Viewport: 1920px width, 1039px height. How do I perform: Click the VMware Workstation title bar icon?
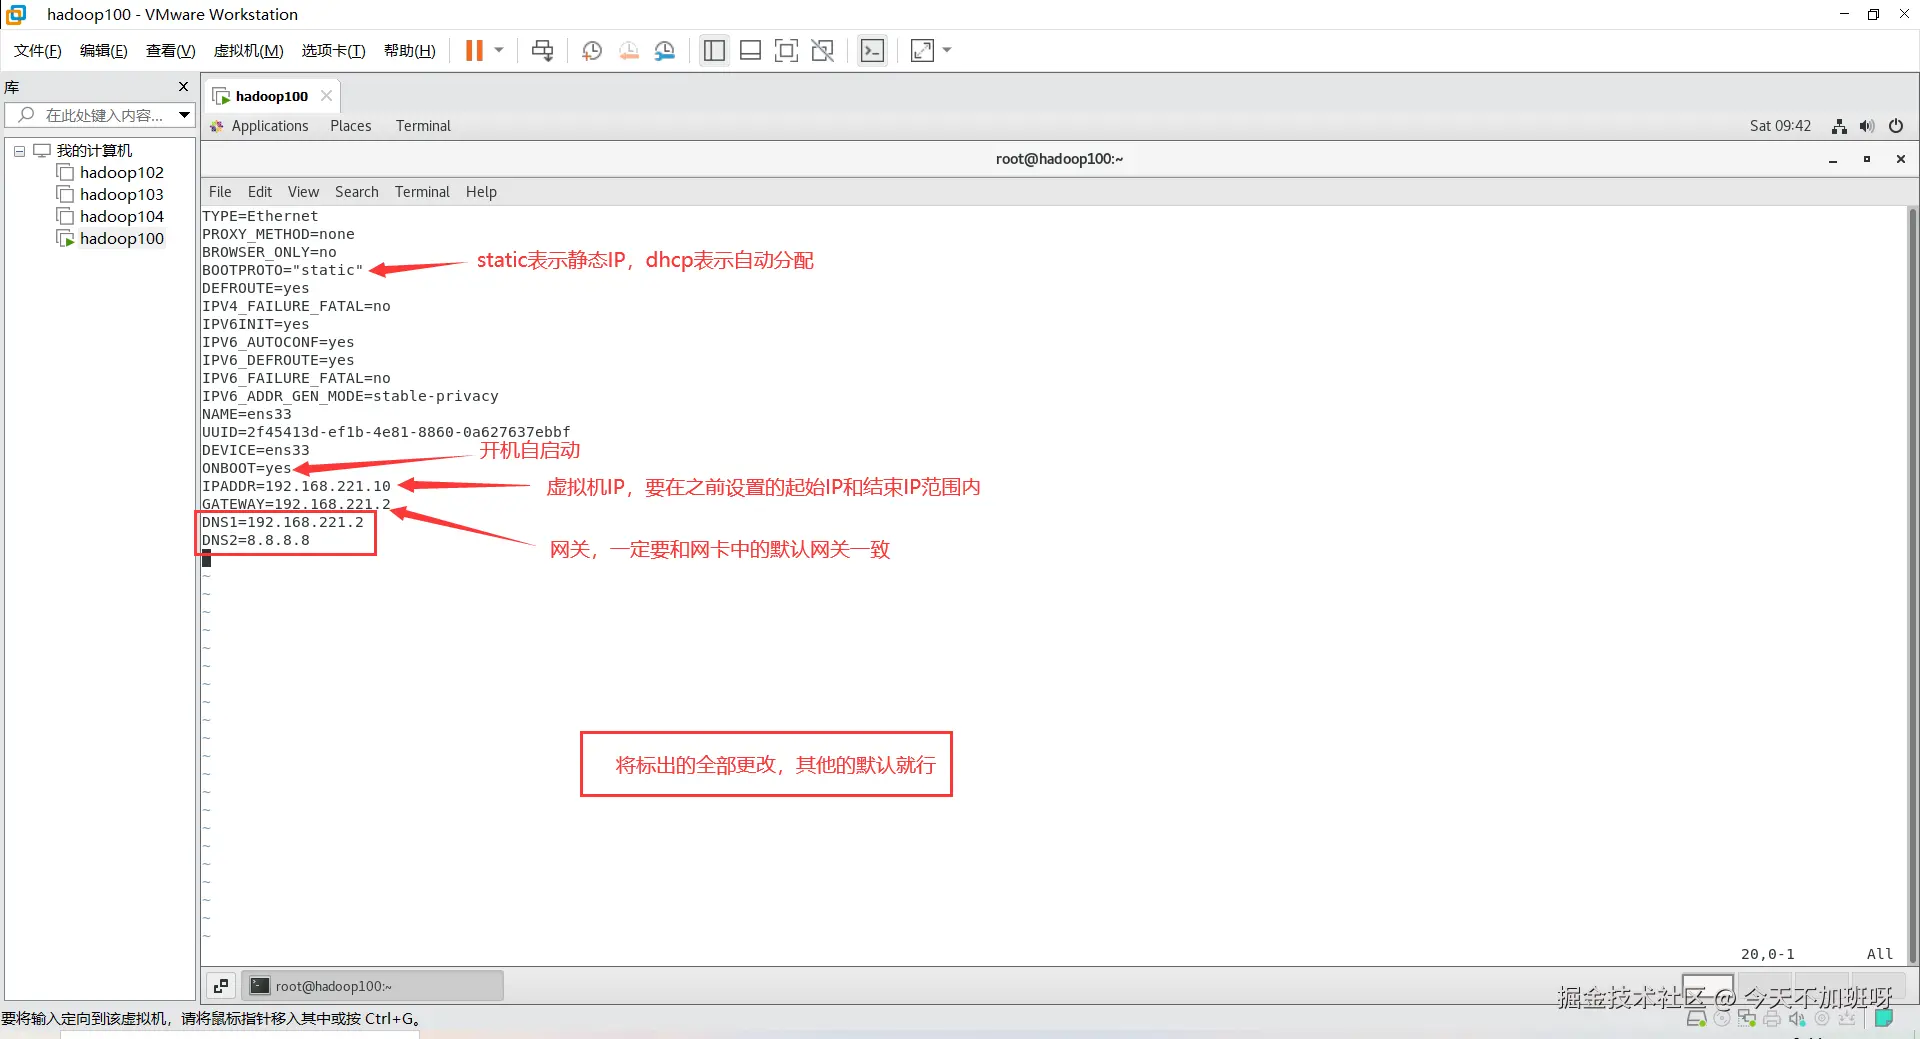(16, 14)
